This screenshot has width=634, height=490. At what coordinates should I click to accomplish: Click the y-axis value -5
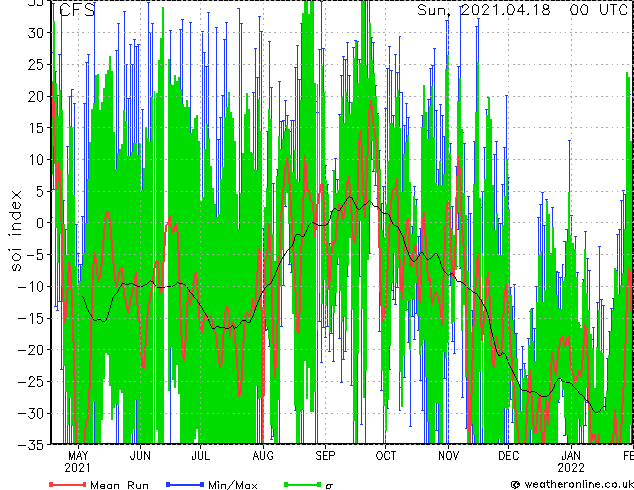(35, 255)
